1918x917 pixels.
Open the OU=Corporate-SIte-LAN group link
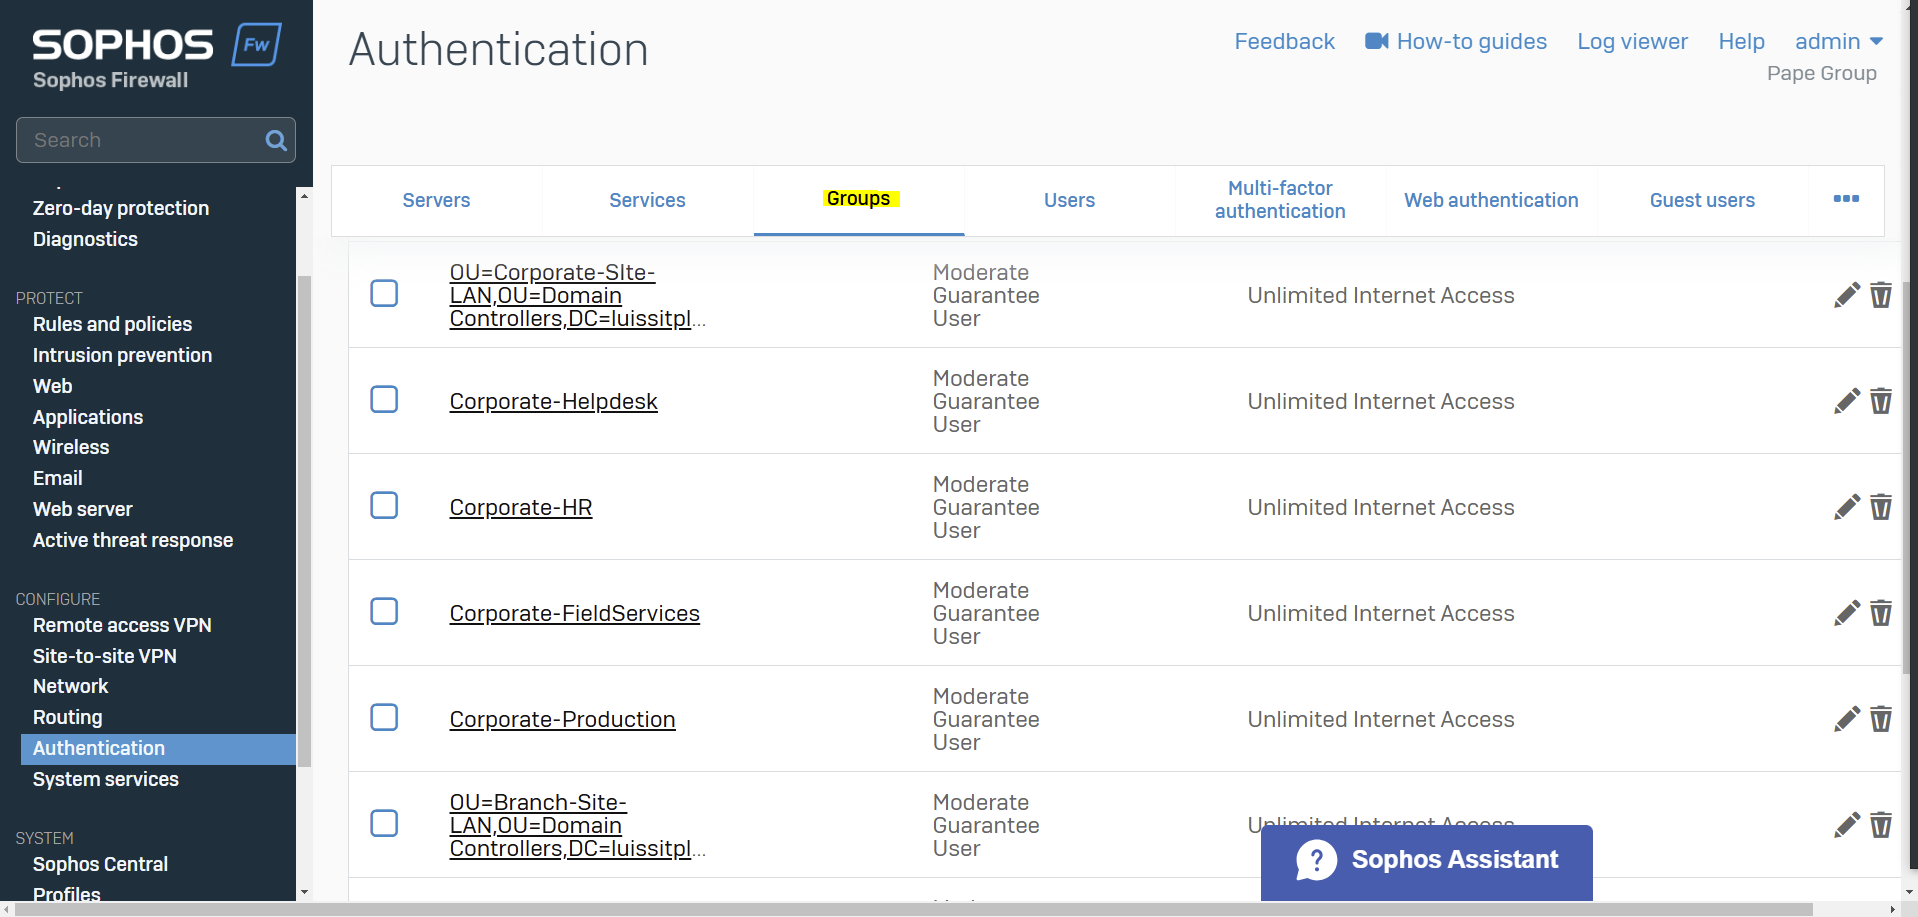tap(577, 295)
